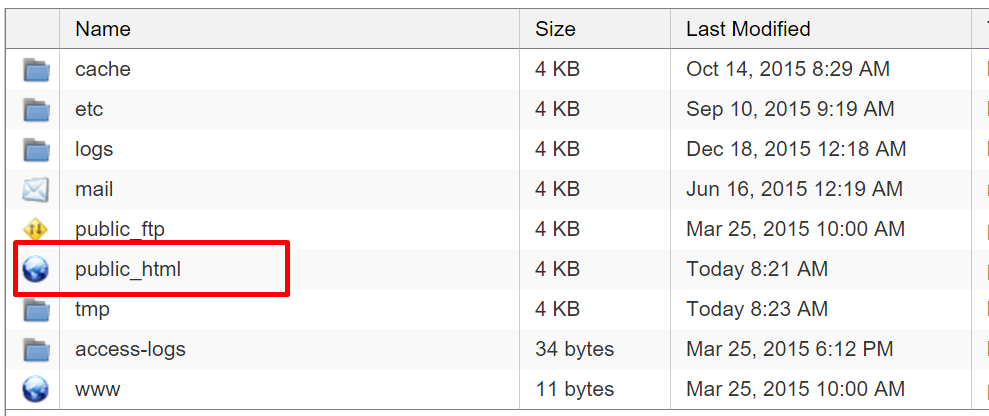This screenshot has width=989, height=416.
Task: Select the www entry name
Action: click(96, 389)
